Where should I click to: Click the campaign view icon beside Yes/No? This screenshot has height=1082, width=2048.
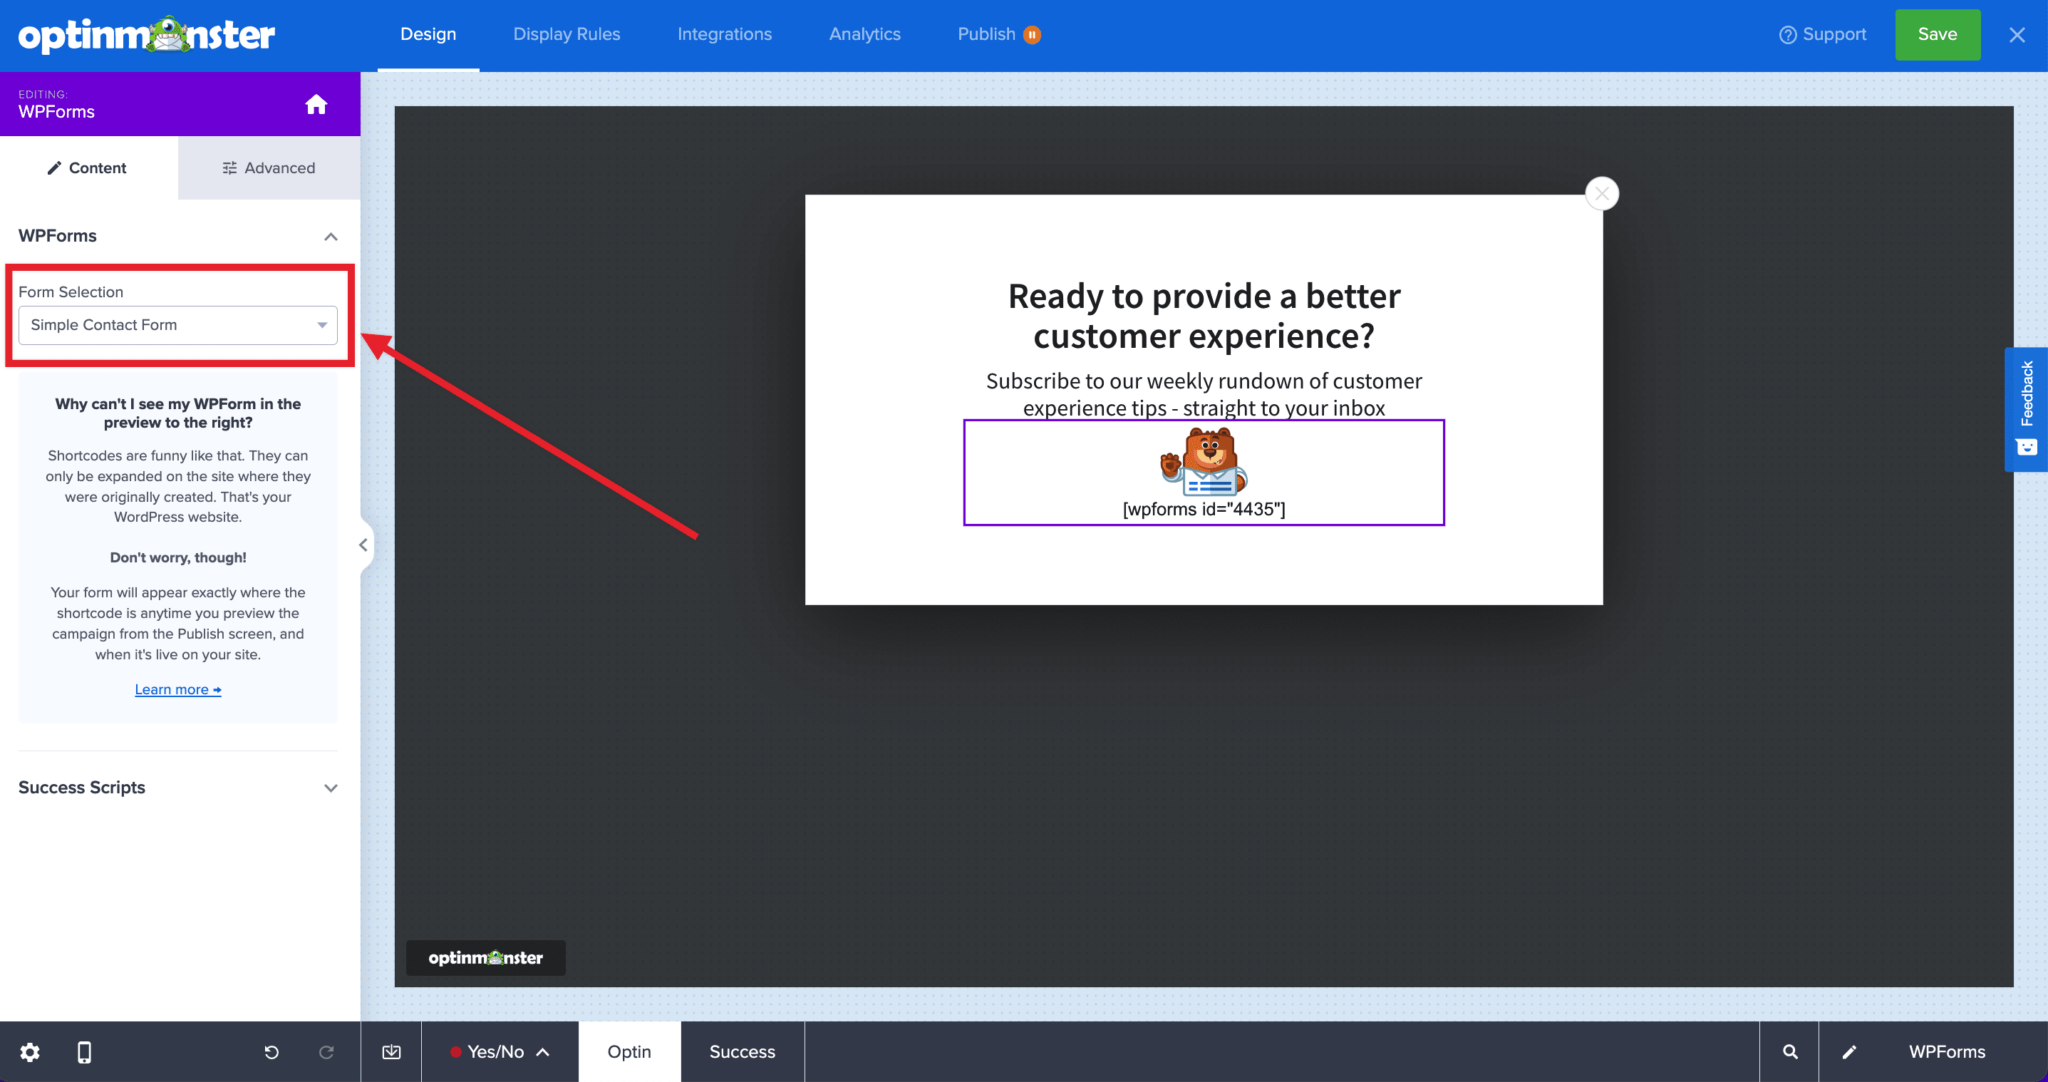pyautogui.click(x=390, y=1052)
